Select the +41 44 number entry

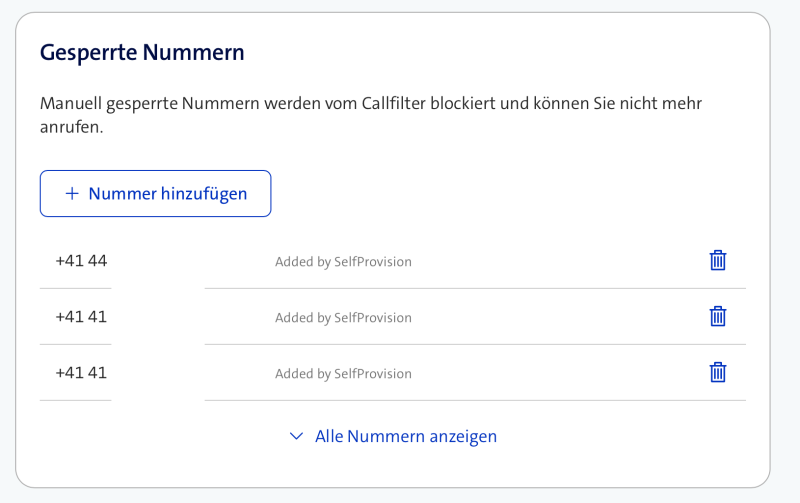pos(81,261)
